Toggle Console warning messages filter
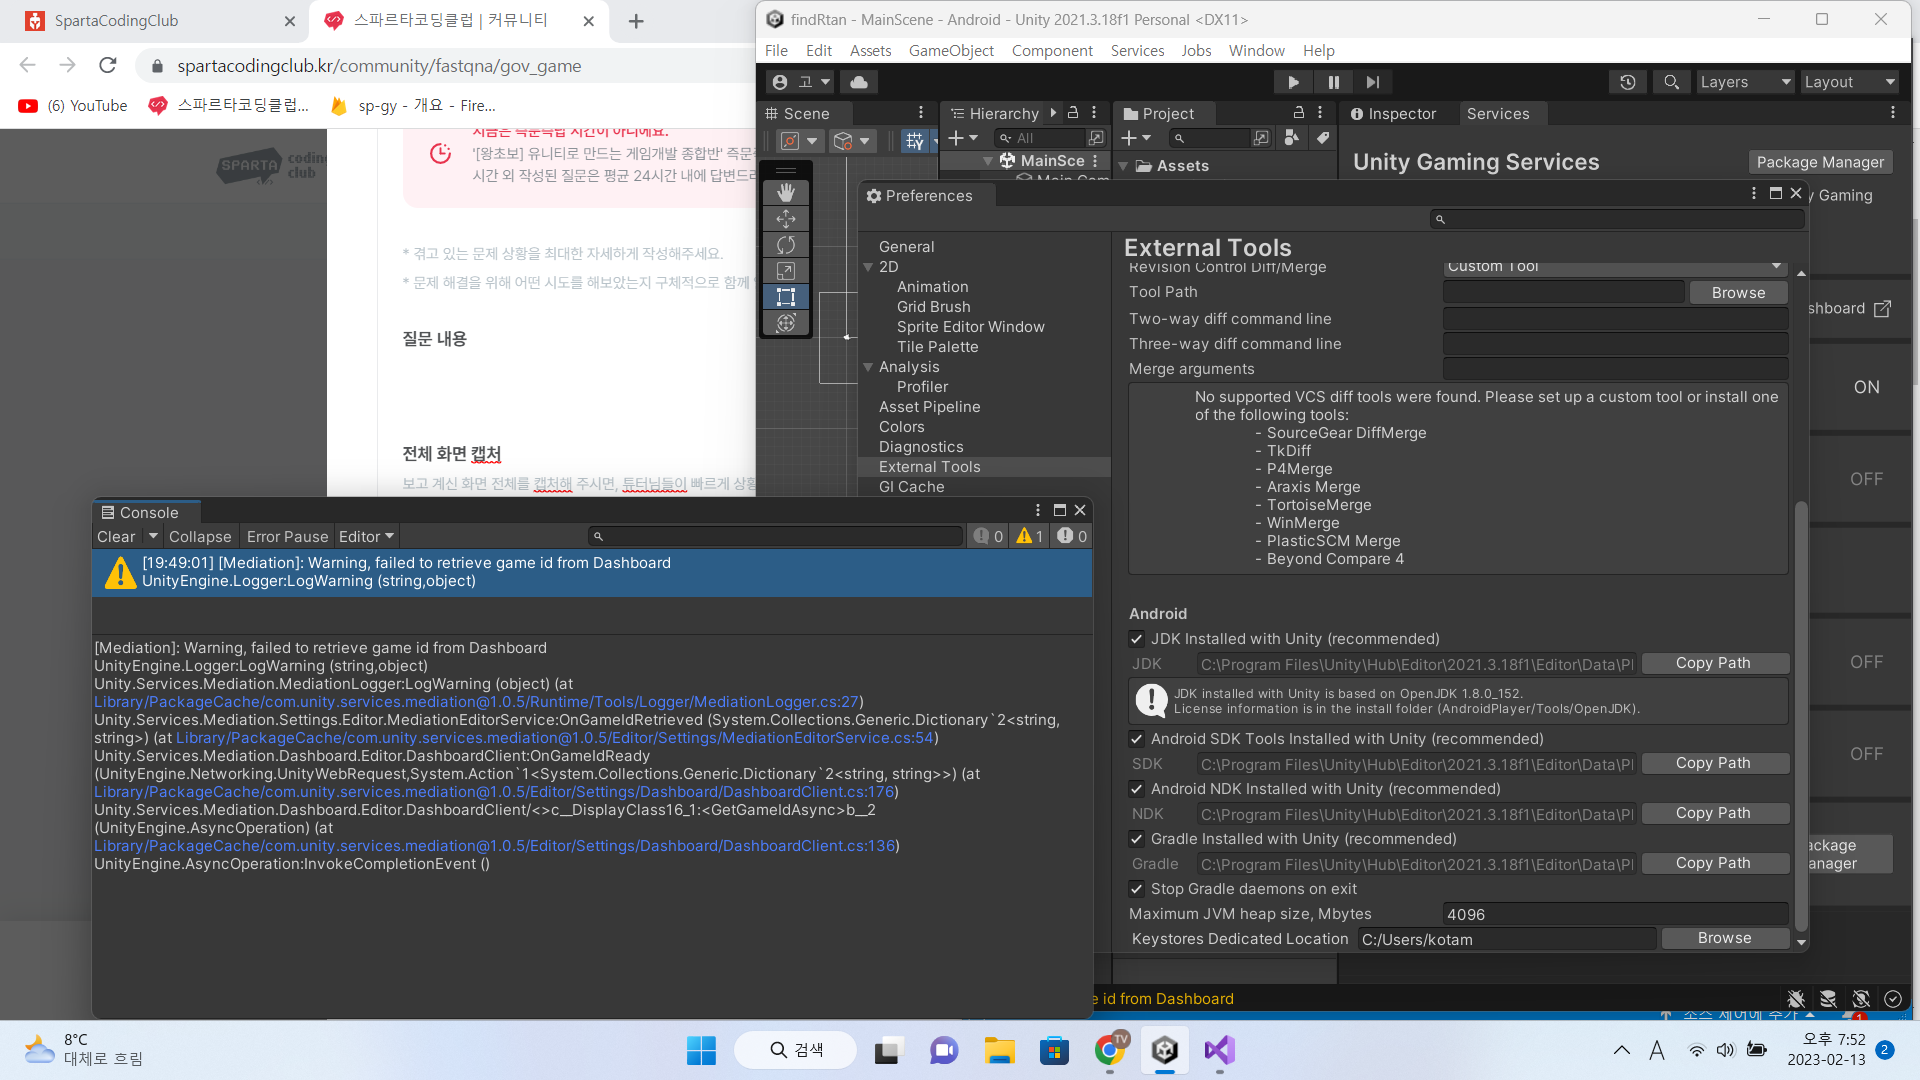The width and height of the screenshot is (1920, 1080). coord(1030,537)
